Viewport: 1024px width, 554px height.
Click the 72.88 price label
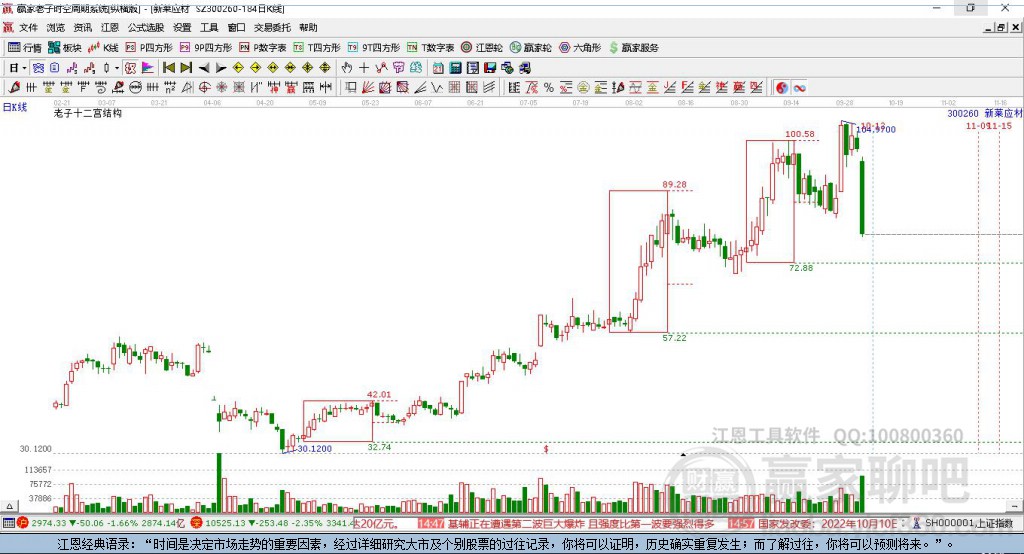801,268
